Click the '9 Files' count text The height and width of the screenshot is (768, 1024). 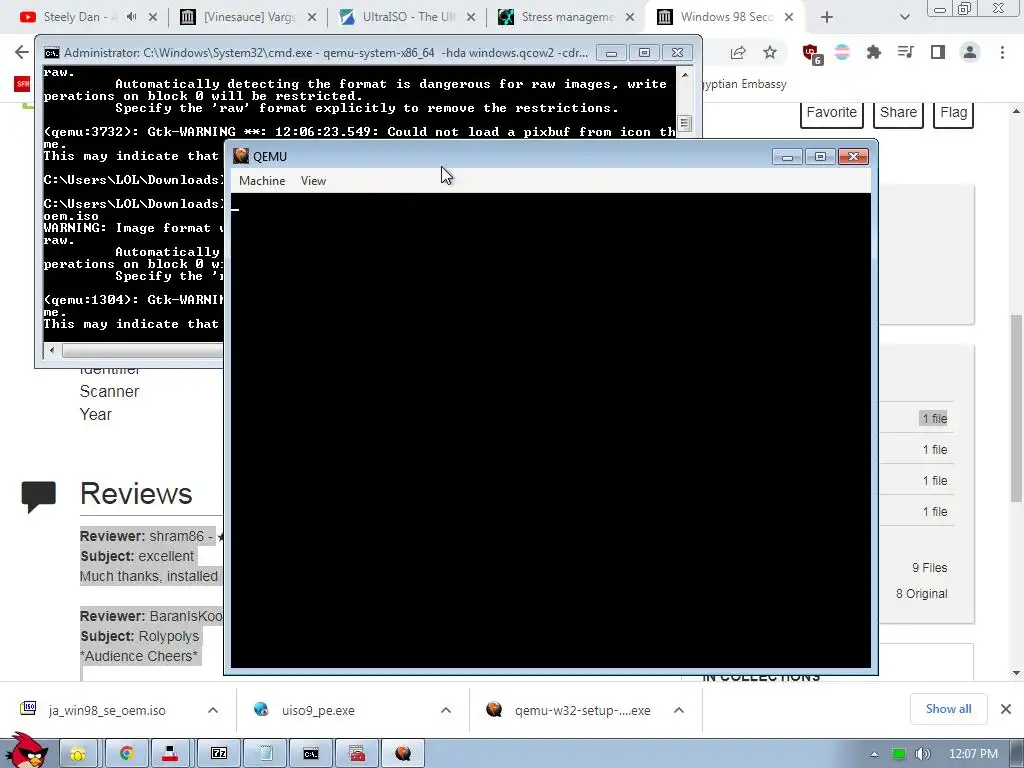(x=929, y=568)
